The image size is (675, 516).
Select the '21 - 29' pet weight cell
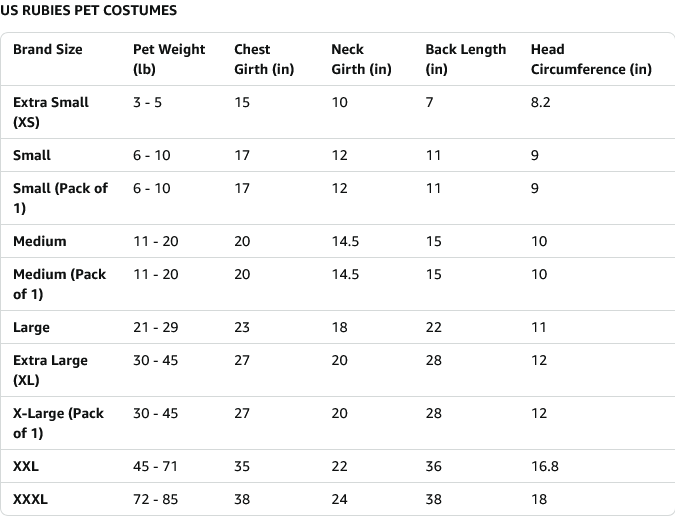pos(155,327)
